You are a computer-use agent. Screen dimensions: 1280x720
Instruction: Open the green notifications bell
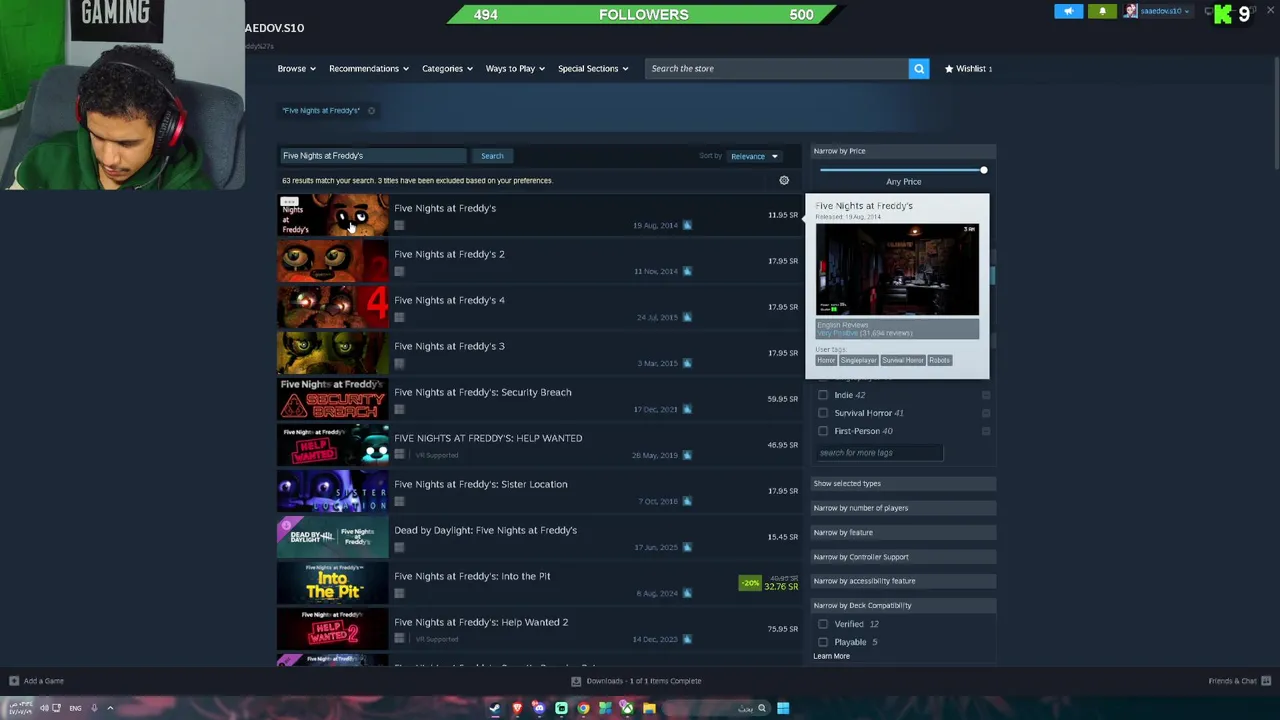(1102, 11)
